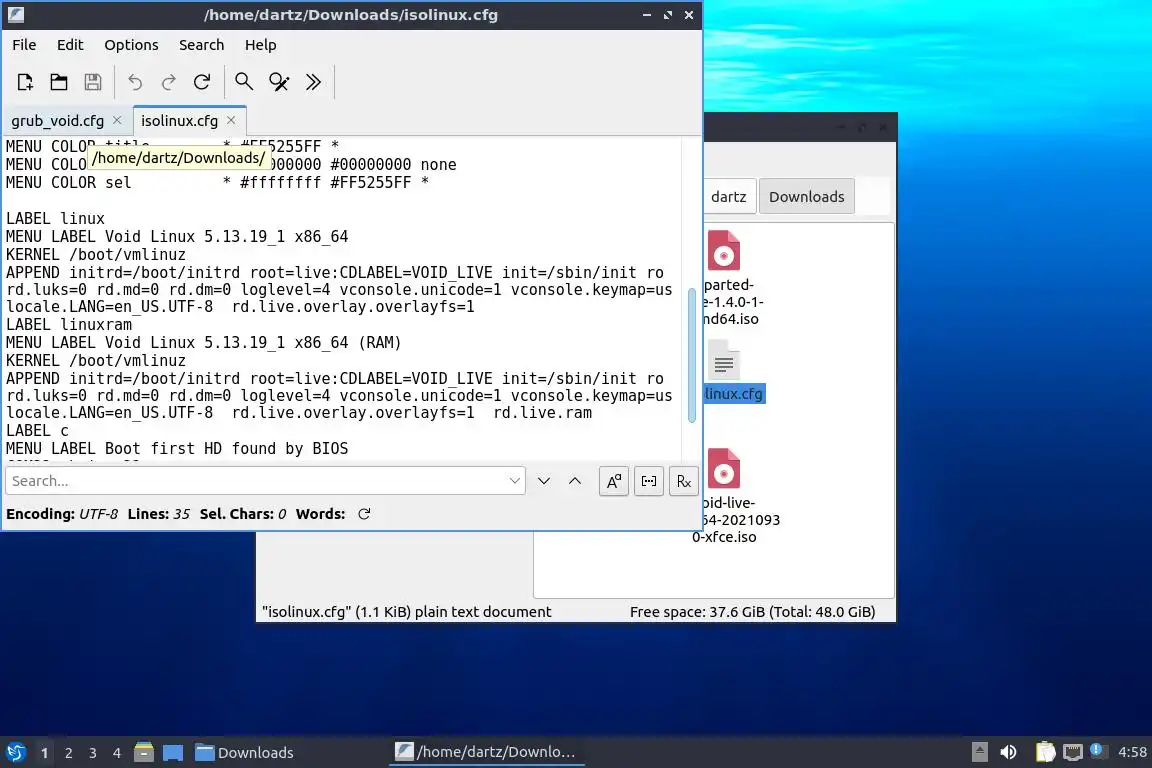Open find with the magnifier icon
Screen dimensions: 1152x768
coord(244,82)
